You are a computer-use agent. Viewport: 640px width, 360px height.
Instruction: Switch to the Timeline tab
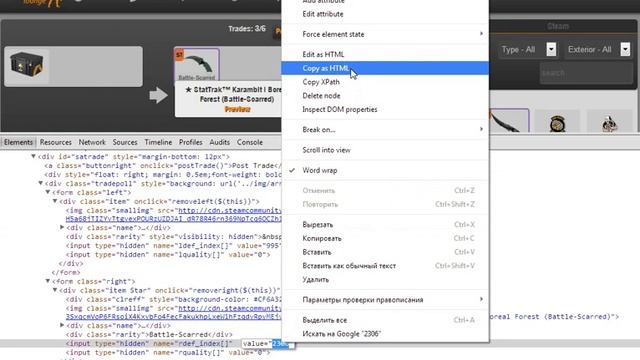pyautogui.click(x=158, y=142)
